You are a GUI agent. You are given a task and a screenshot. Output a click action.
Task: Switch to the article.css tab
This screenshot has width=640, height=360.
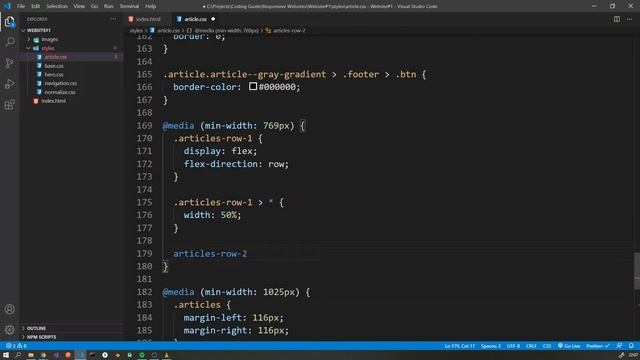coord(195,19)
